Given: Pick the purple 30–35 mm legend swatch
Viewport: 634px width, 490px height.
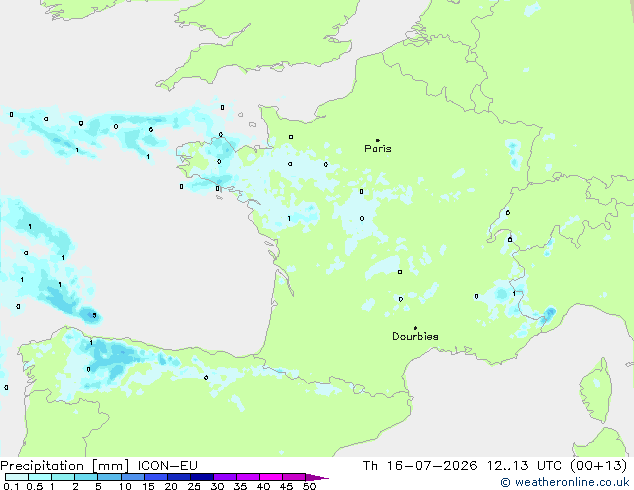Looking at the screenshot, I should (225, 477).
